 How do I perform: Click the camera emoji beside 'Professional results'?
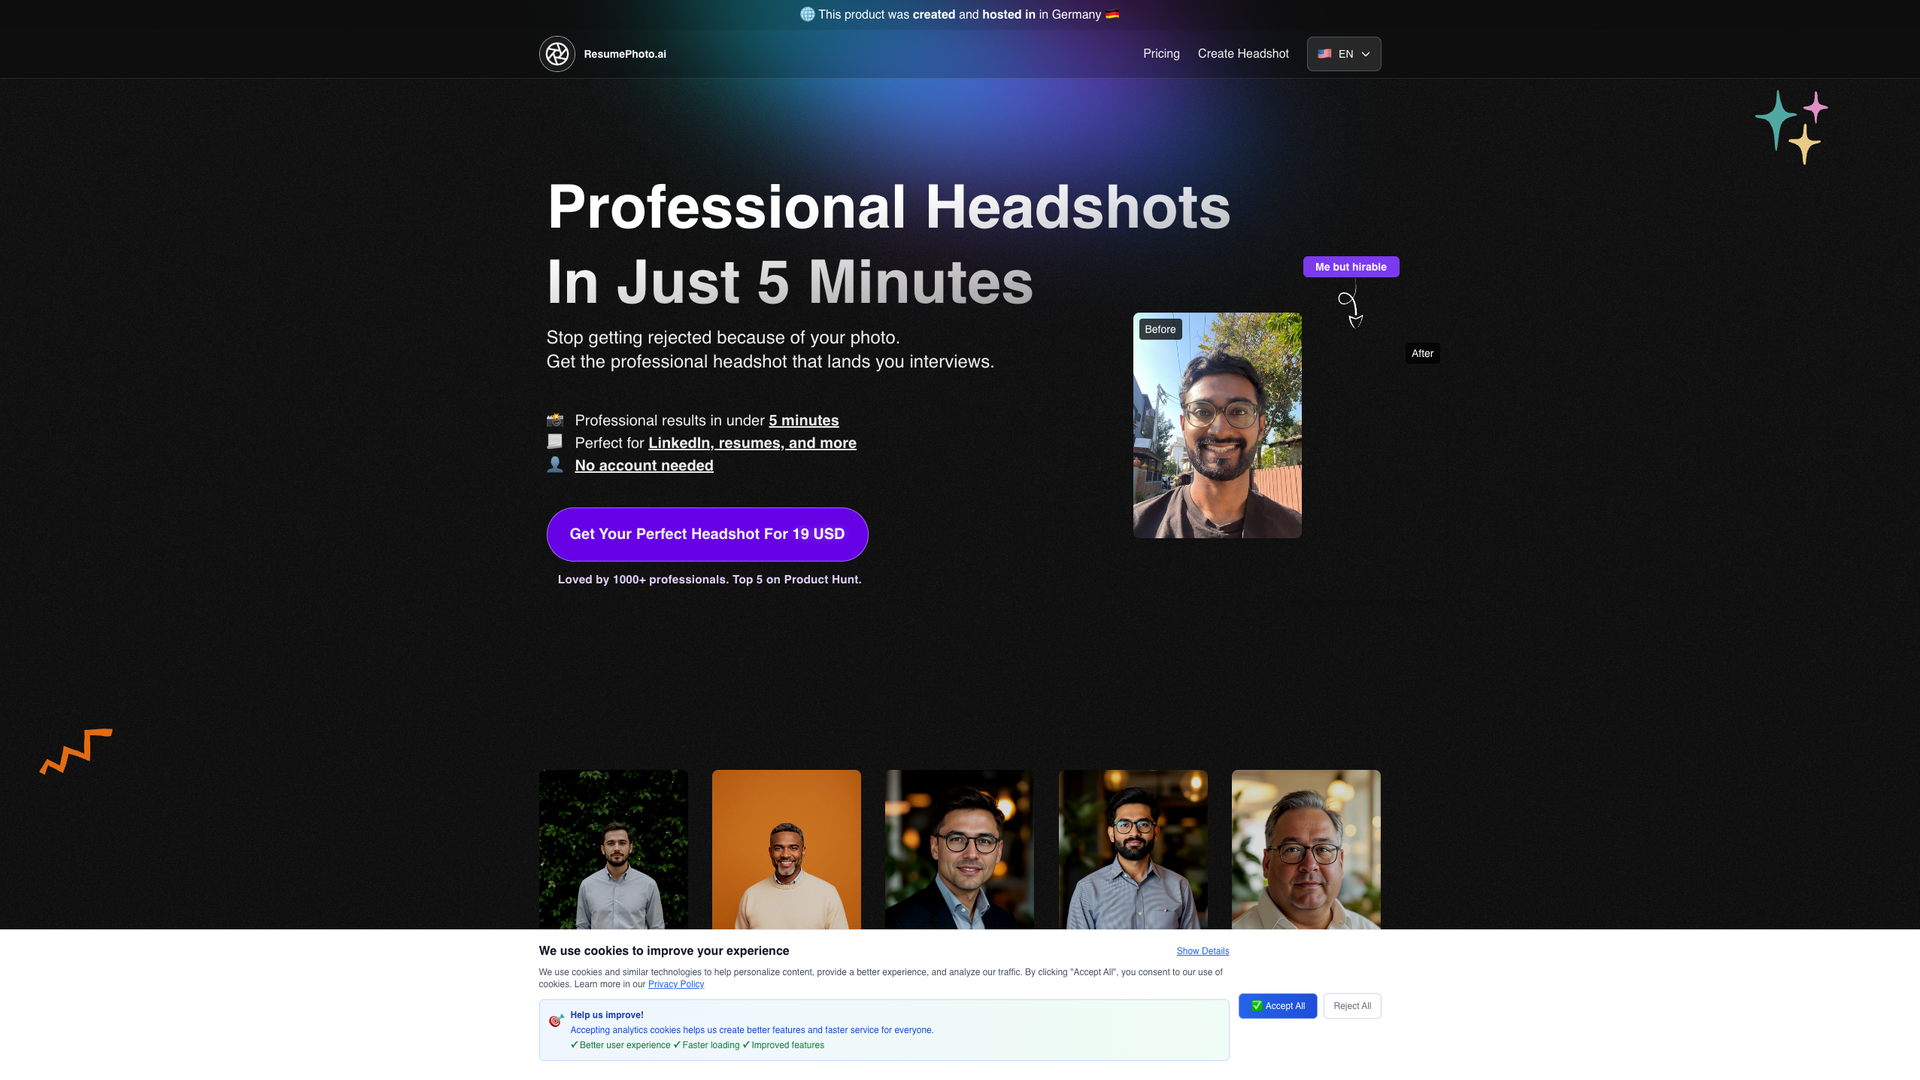pos(555,420)
